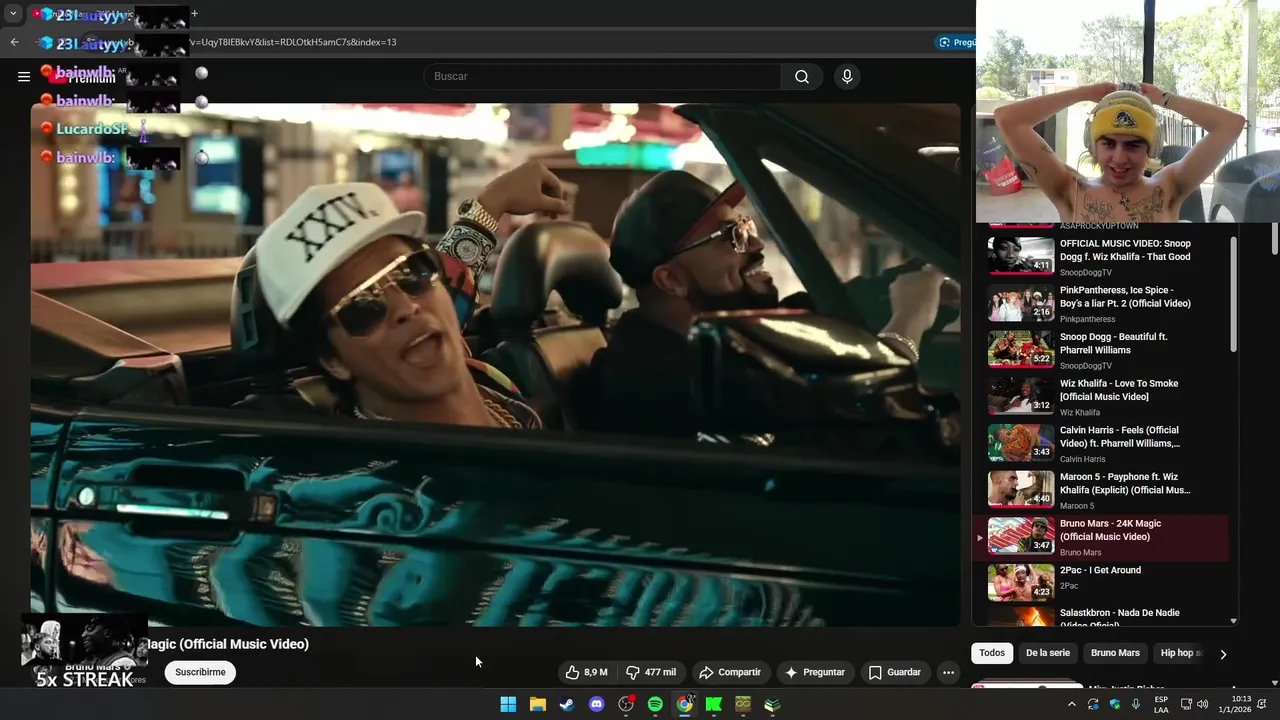The height and width of the screenshot is (720, 1280).
Task: Click the microphone tray icon
Action: [x=1136, y=704]
